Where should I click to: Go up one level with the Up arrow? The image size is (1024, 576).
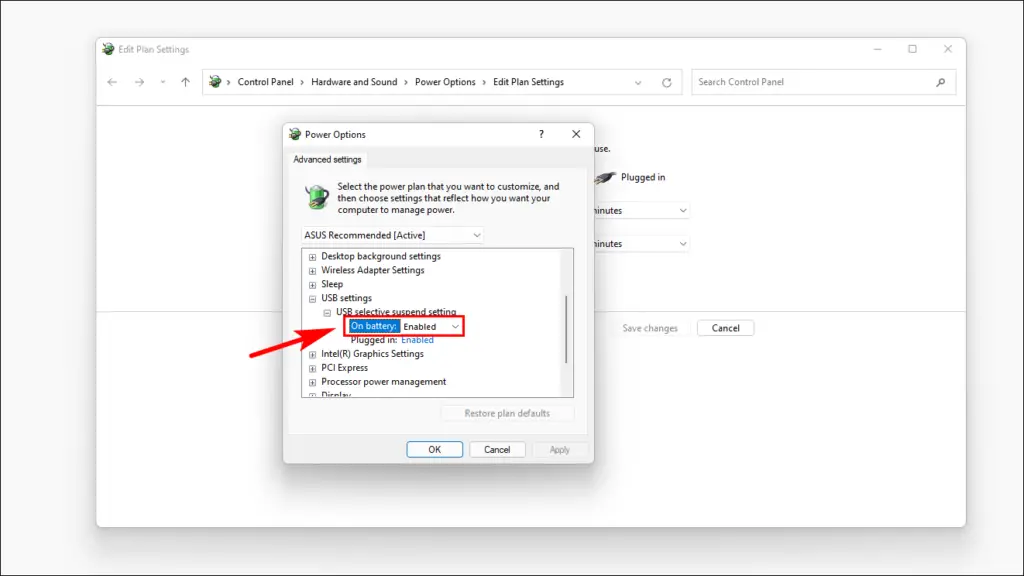(185, 82)
